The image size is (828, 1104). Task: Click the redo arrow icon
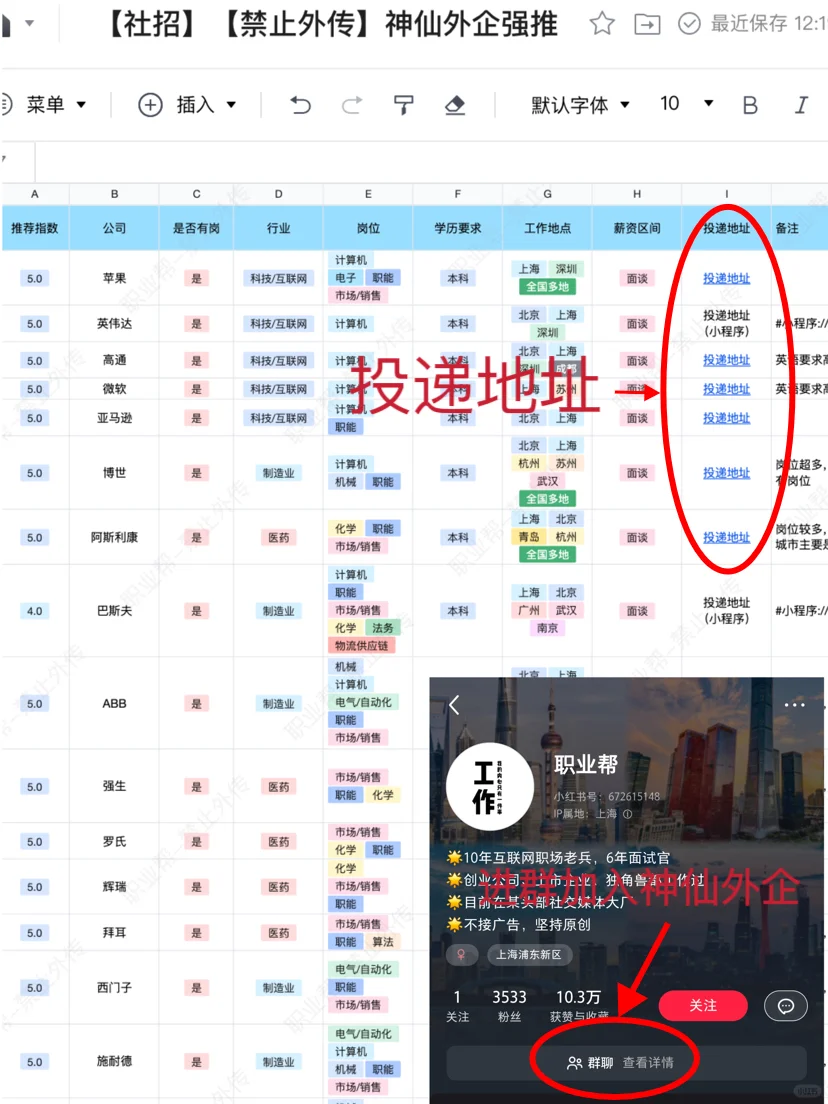[351, 104]
